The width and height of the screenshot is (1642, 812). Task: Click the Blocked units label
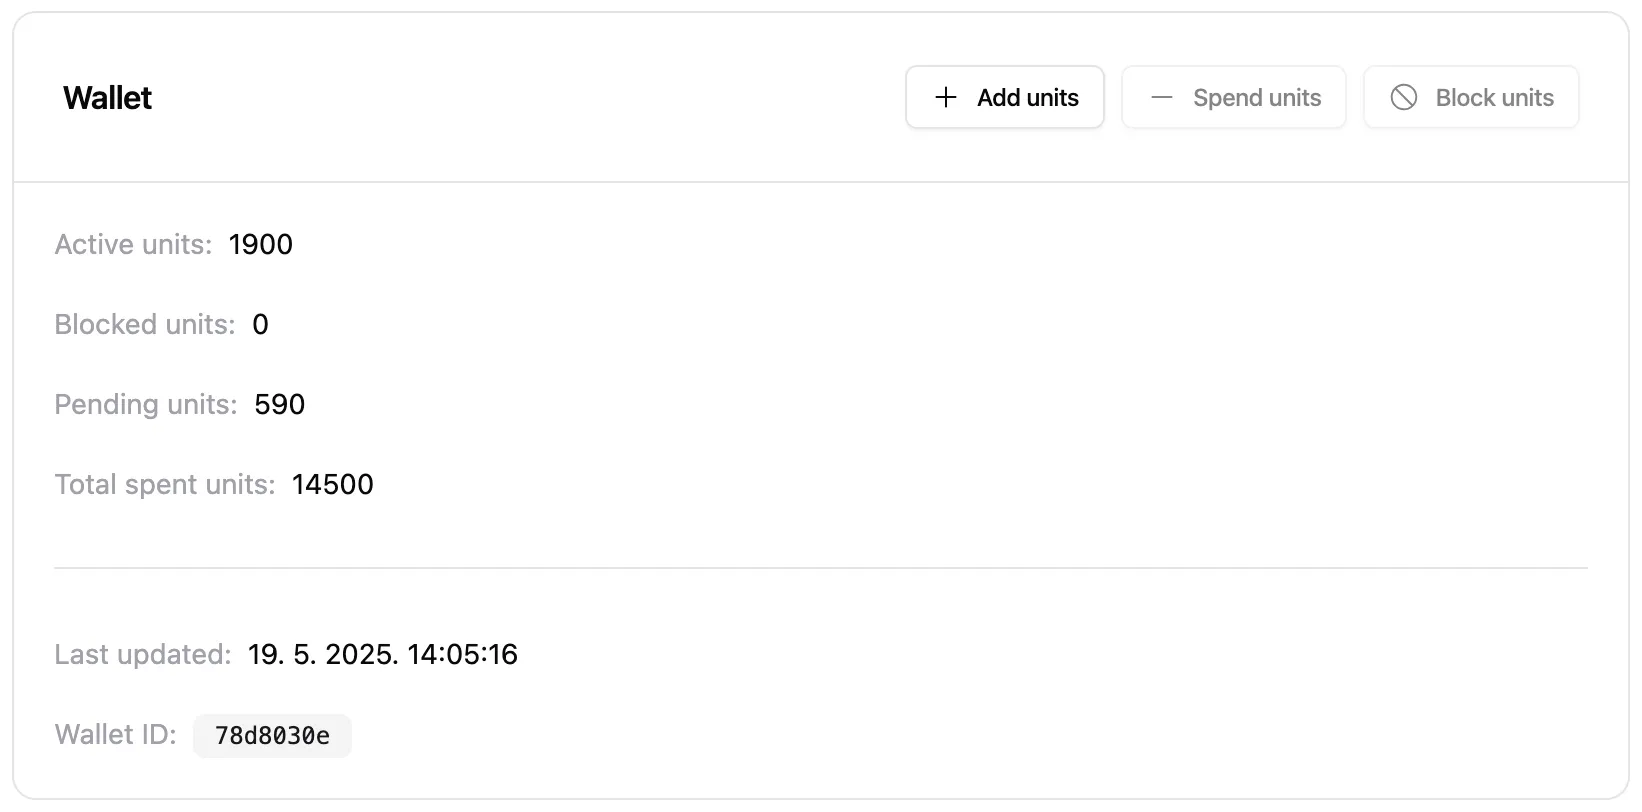point(144,325)
